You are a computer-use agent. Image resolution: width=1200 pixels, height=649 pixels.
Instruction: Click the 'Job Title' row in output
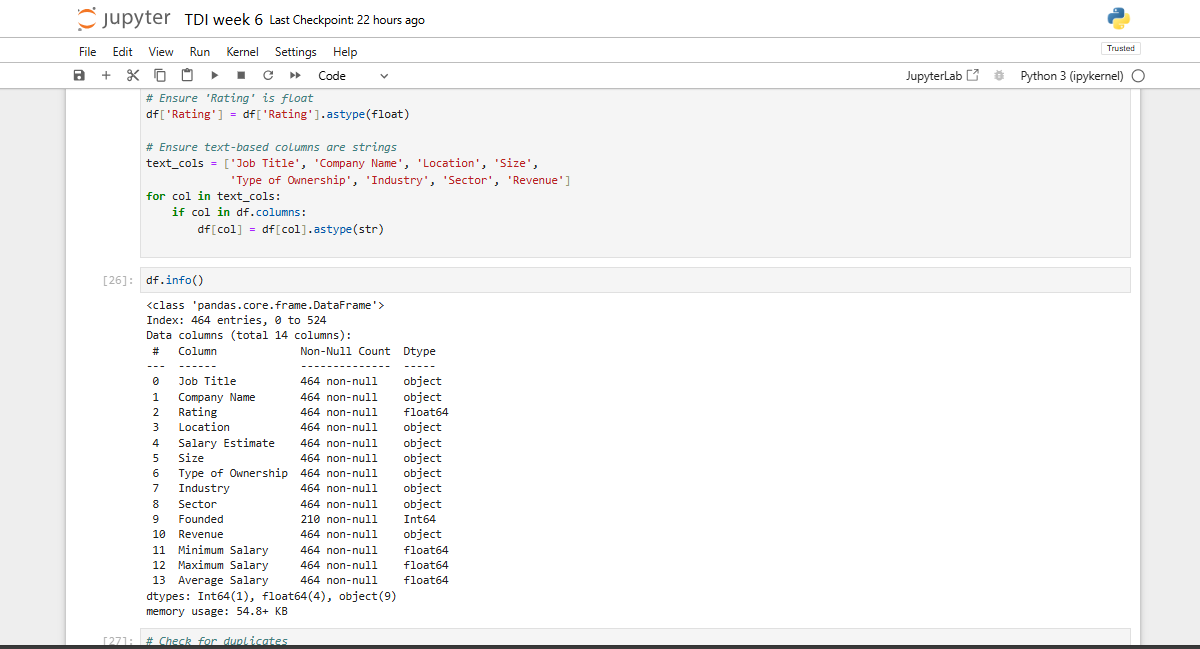(296, 381)
